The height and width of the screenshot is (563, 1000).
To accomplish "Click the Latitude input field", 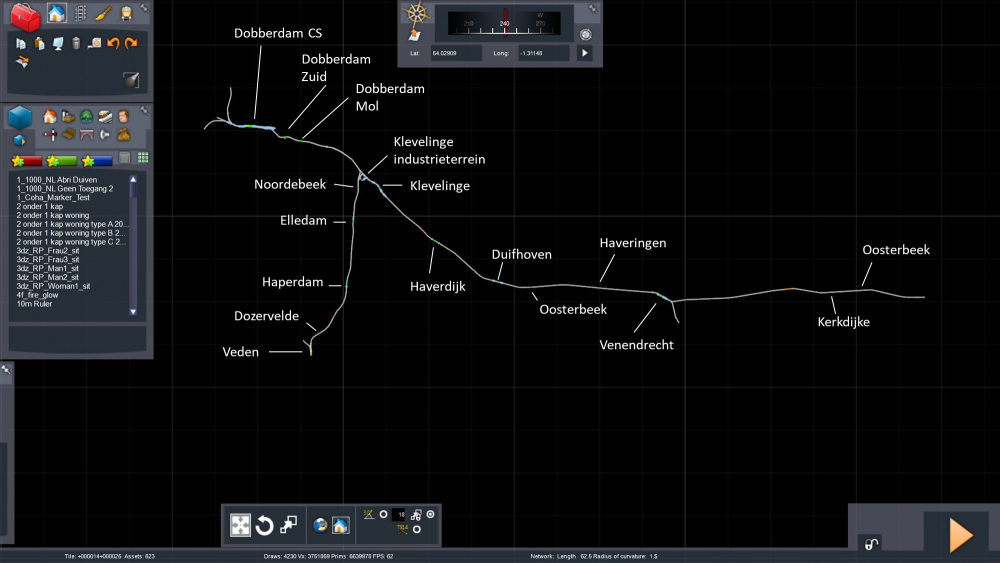I will coord(455,52).
